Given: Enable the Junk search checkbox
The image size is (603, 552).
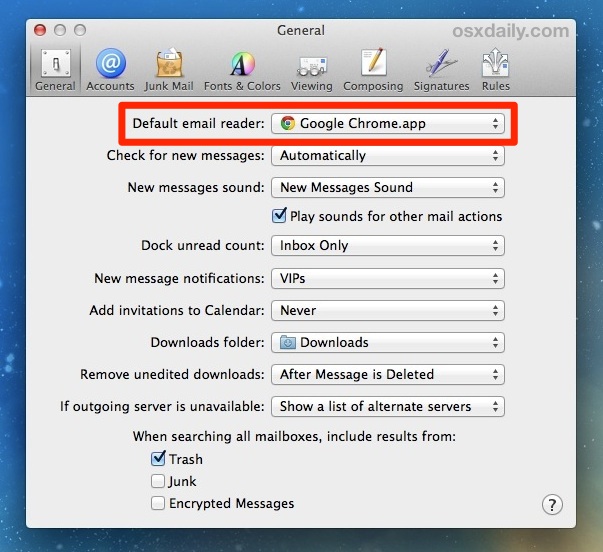Looking at the screenshot, I should [158, 481].
